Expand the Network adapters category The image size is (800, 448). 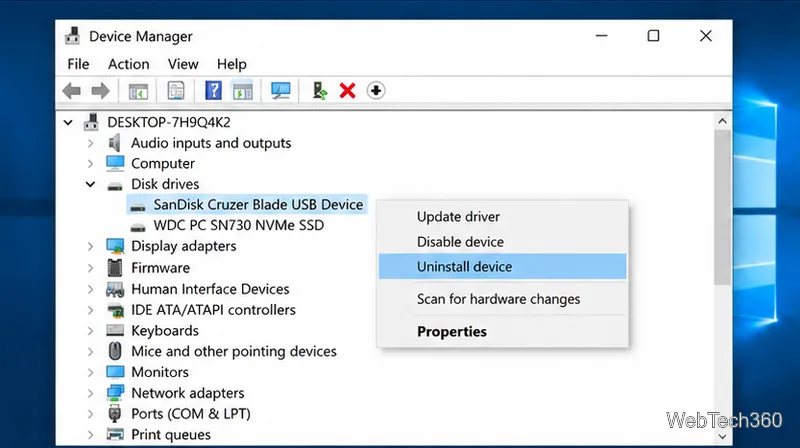(90, 393)
